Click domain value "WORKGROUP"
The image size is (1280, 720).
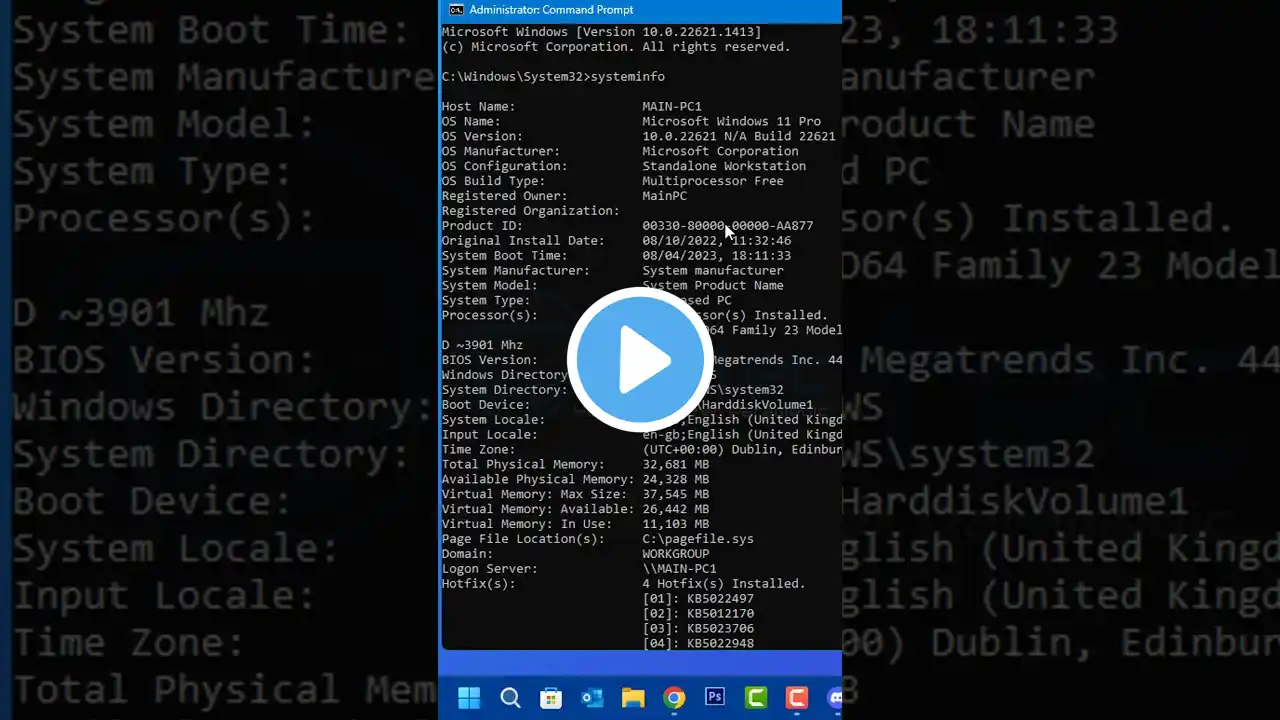[x=676, y=554]
